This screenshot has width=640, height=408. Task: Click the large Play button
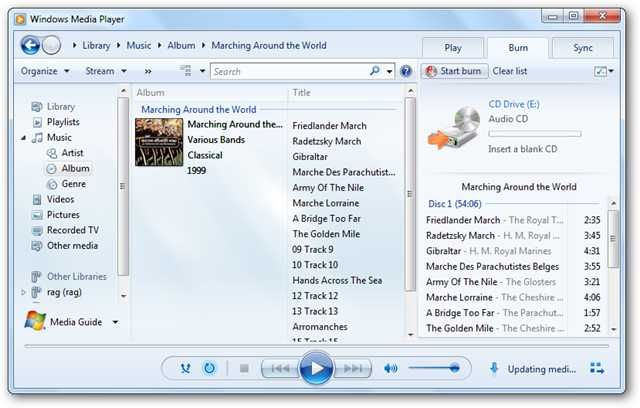tap(316, 368)
